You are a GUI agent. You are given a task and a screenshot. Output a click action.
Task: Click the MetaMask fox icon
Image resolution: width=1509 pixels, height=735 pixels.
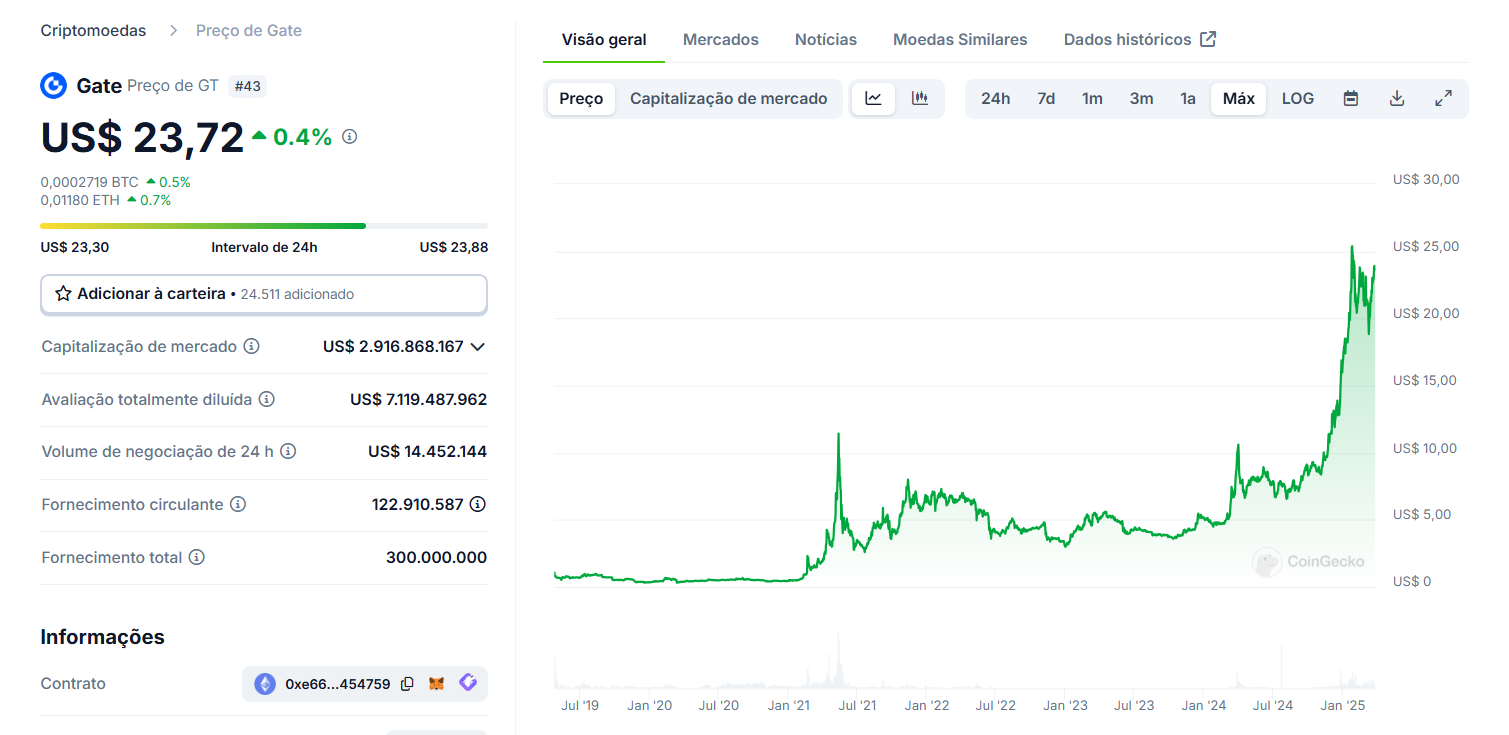tap(437, 684)
